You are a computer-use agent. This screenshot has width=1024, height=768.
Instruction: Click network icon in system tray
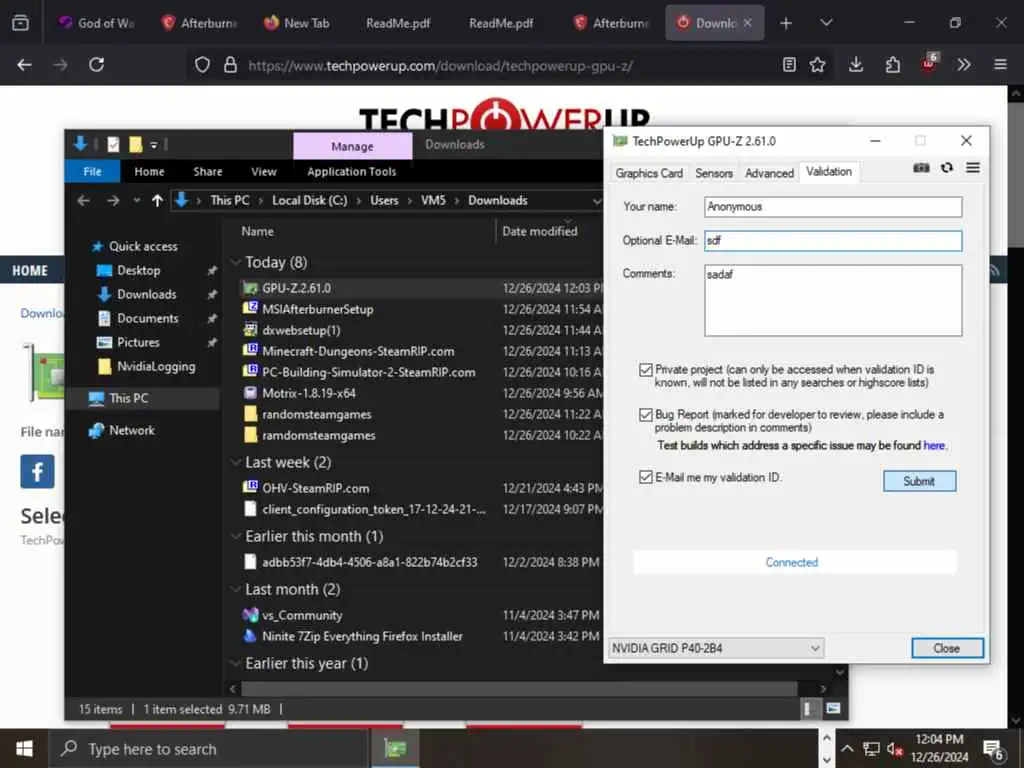pyautogui.click(x=871, y=749)
